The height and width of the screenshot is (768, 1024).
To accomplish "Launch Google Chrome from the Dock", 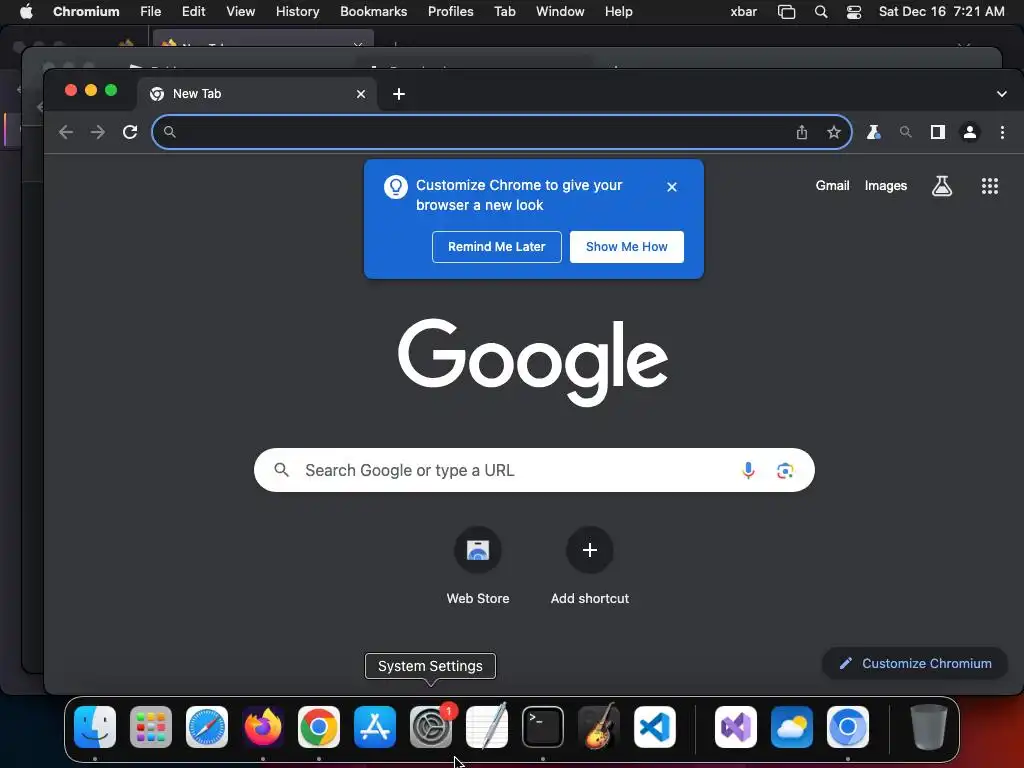I will tap(319, 727).
